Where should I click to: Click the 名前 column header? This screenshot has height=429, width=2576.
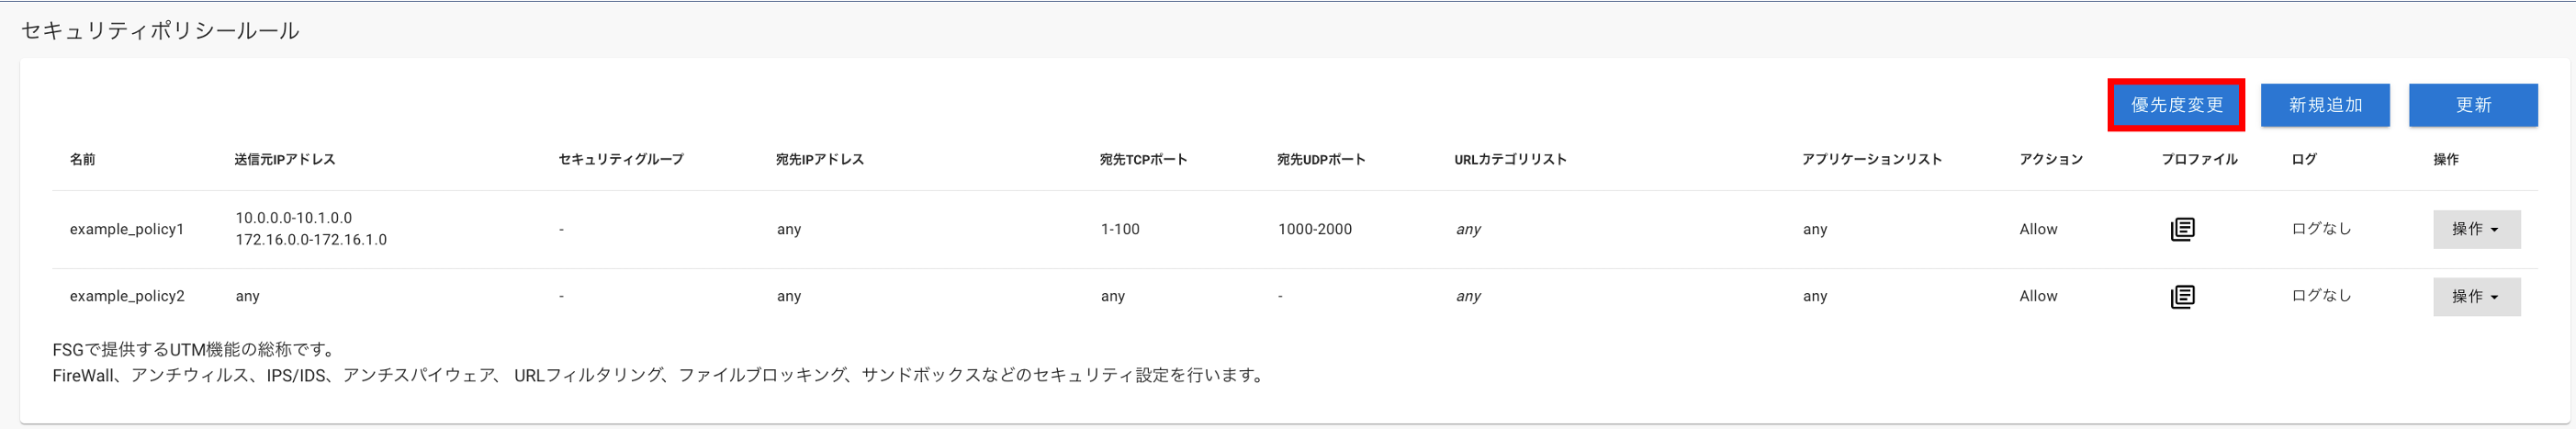tap(83, 159)
